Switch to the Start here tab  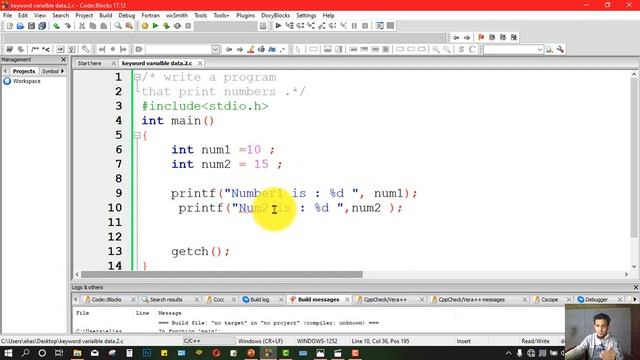click(89, 63)
